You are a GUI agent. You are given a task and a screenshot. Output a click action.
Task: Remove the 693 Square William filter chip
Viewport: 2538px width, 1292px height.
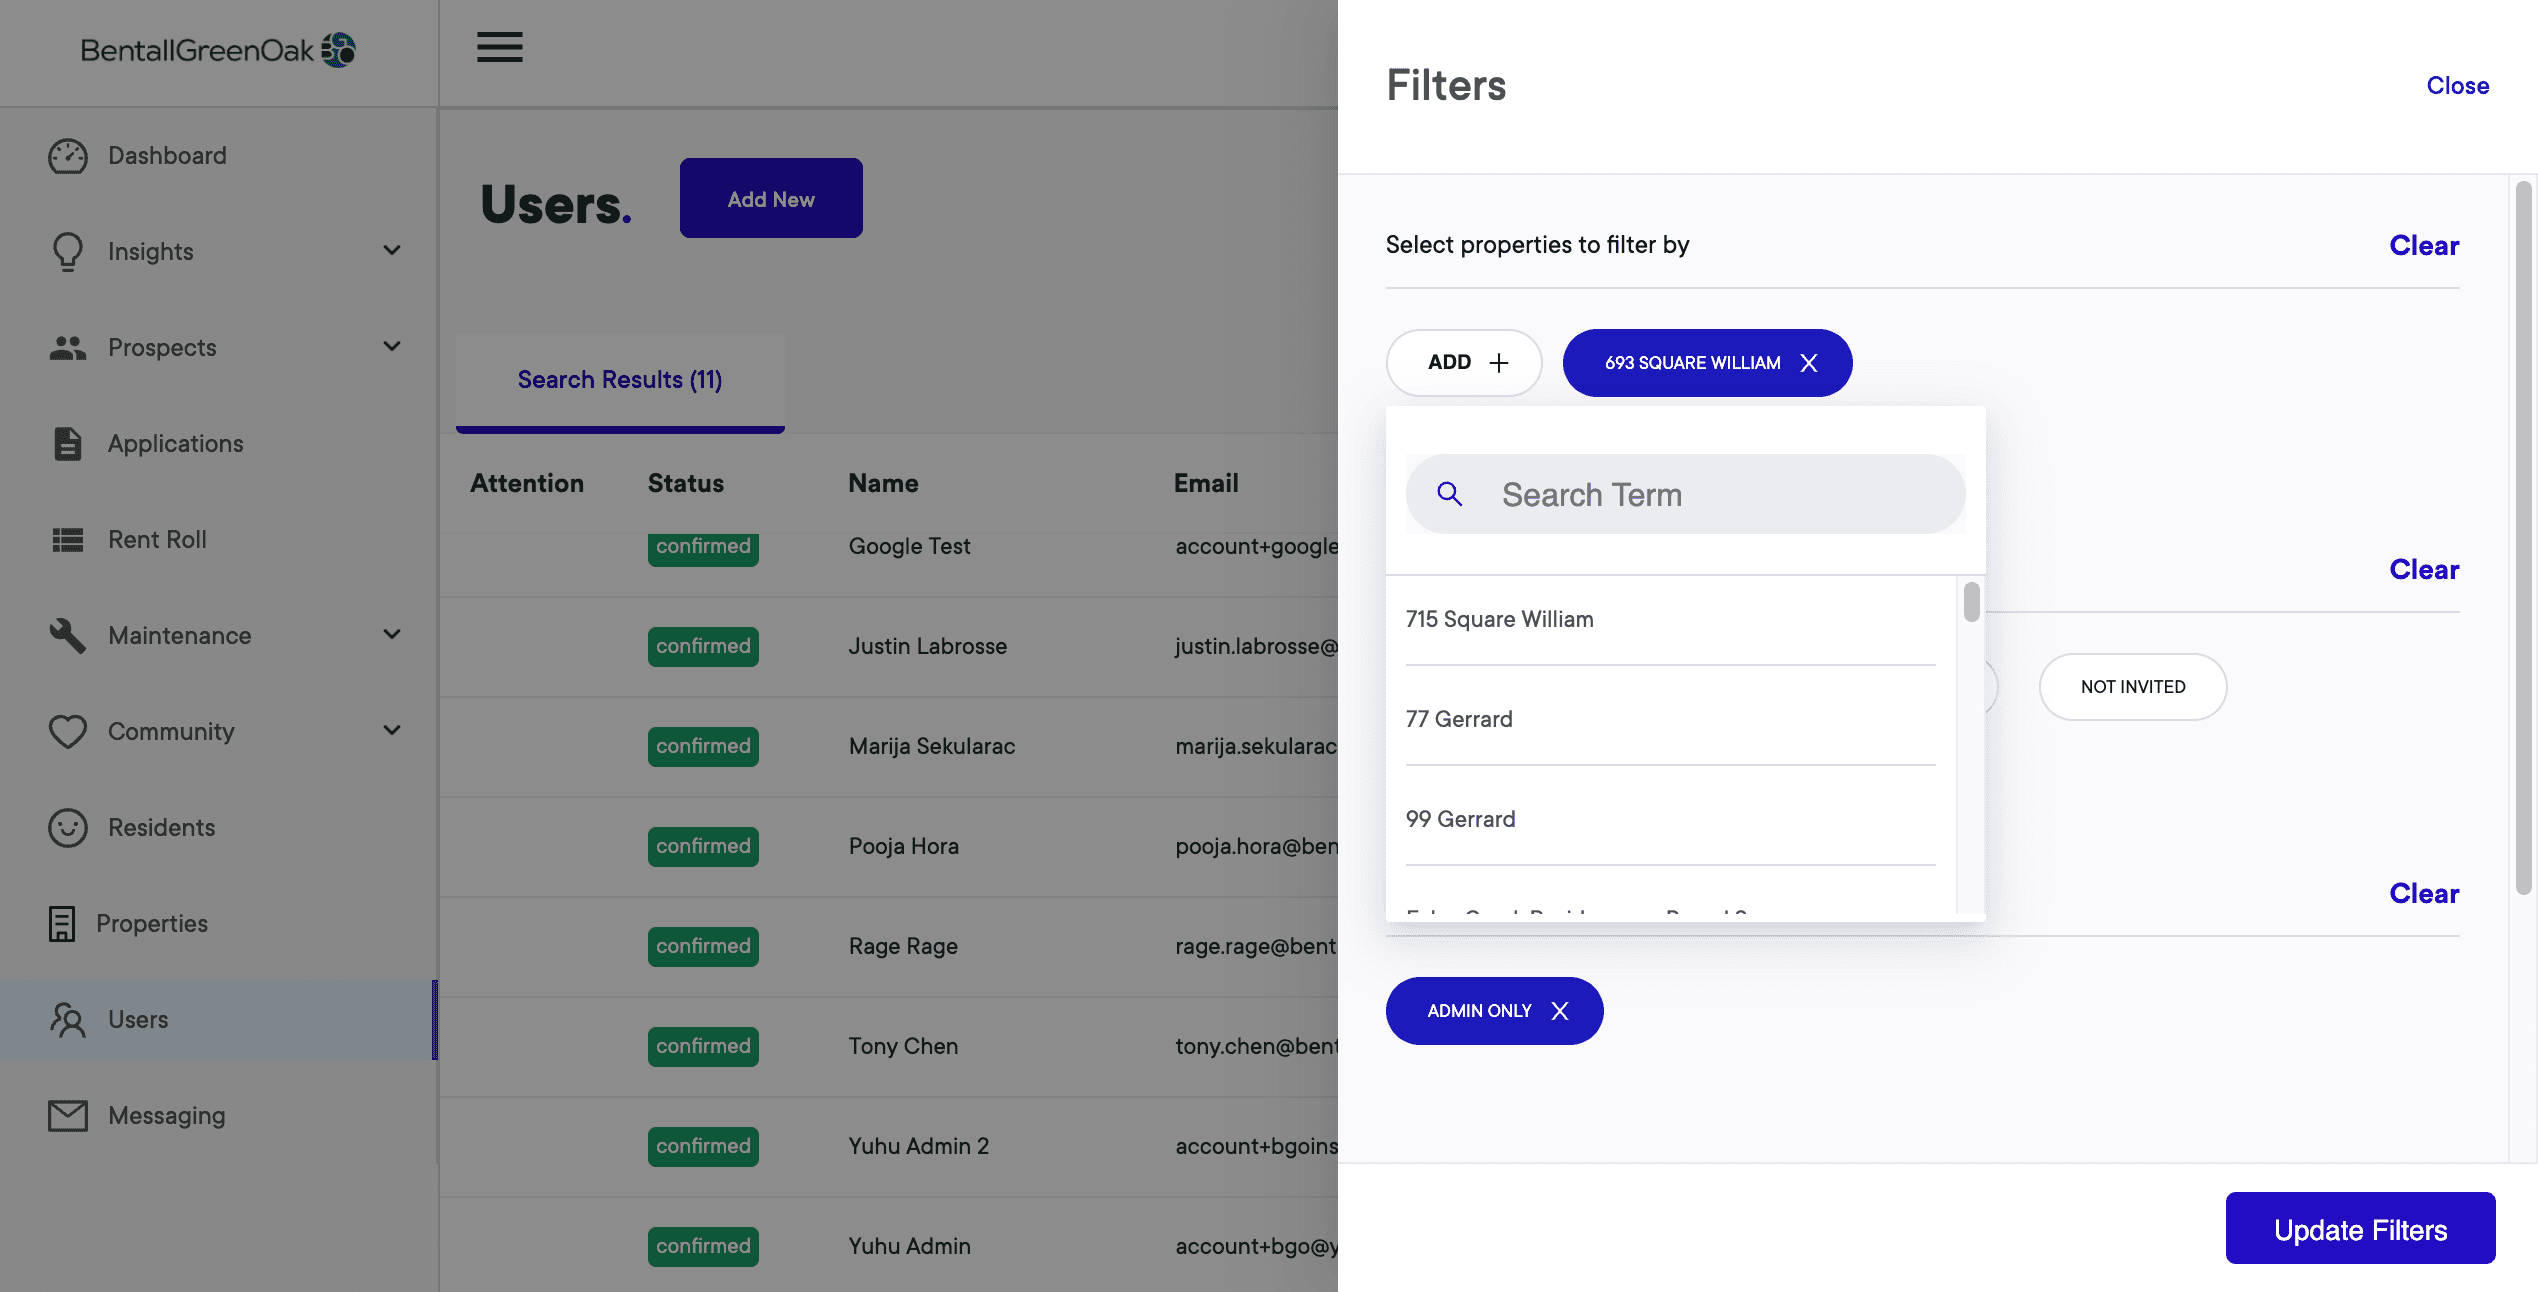[1809, 363]
